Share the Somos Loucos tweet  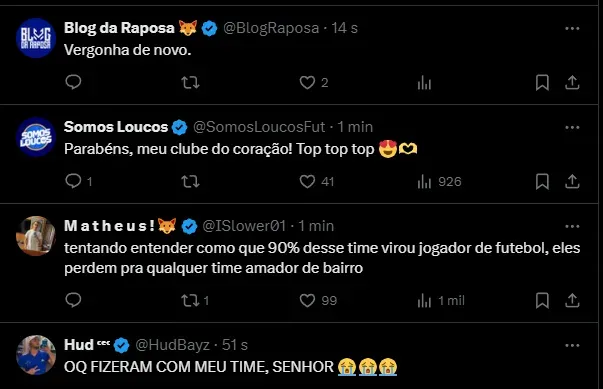click(x=572, y=181)
